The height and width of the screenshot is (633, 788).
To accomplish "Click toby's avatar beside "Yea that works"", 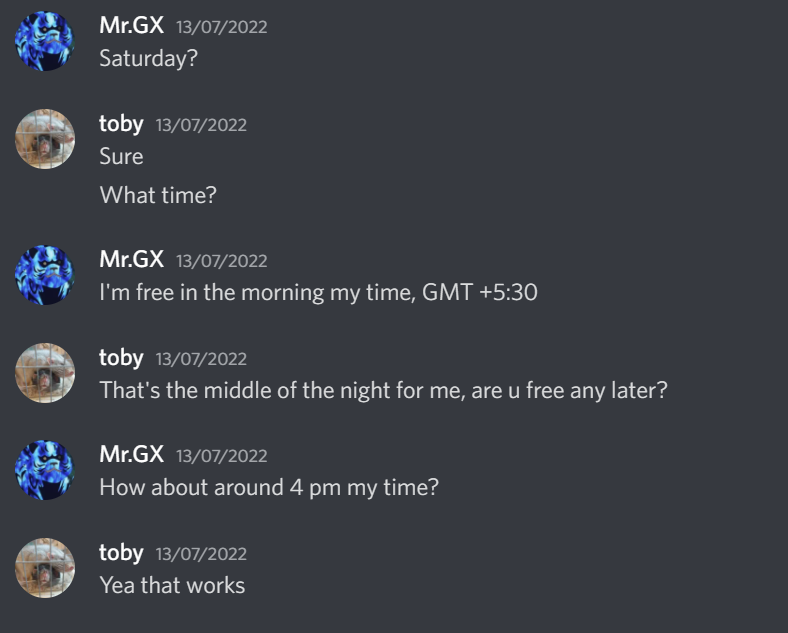I will tap(45, 568).
